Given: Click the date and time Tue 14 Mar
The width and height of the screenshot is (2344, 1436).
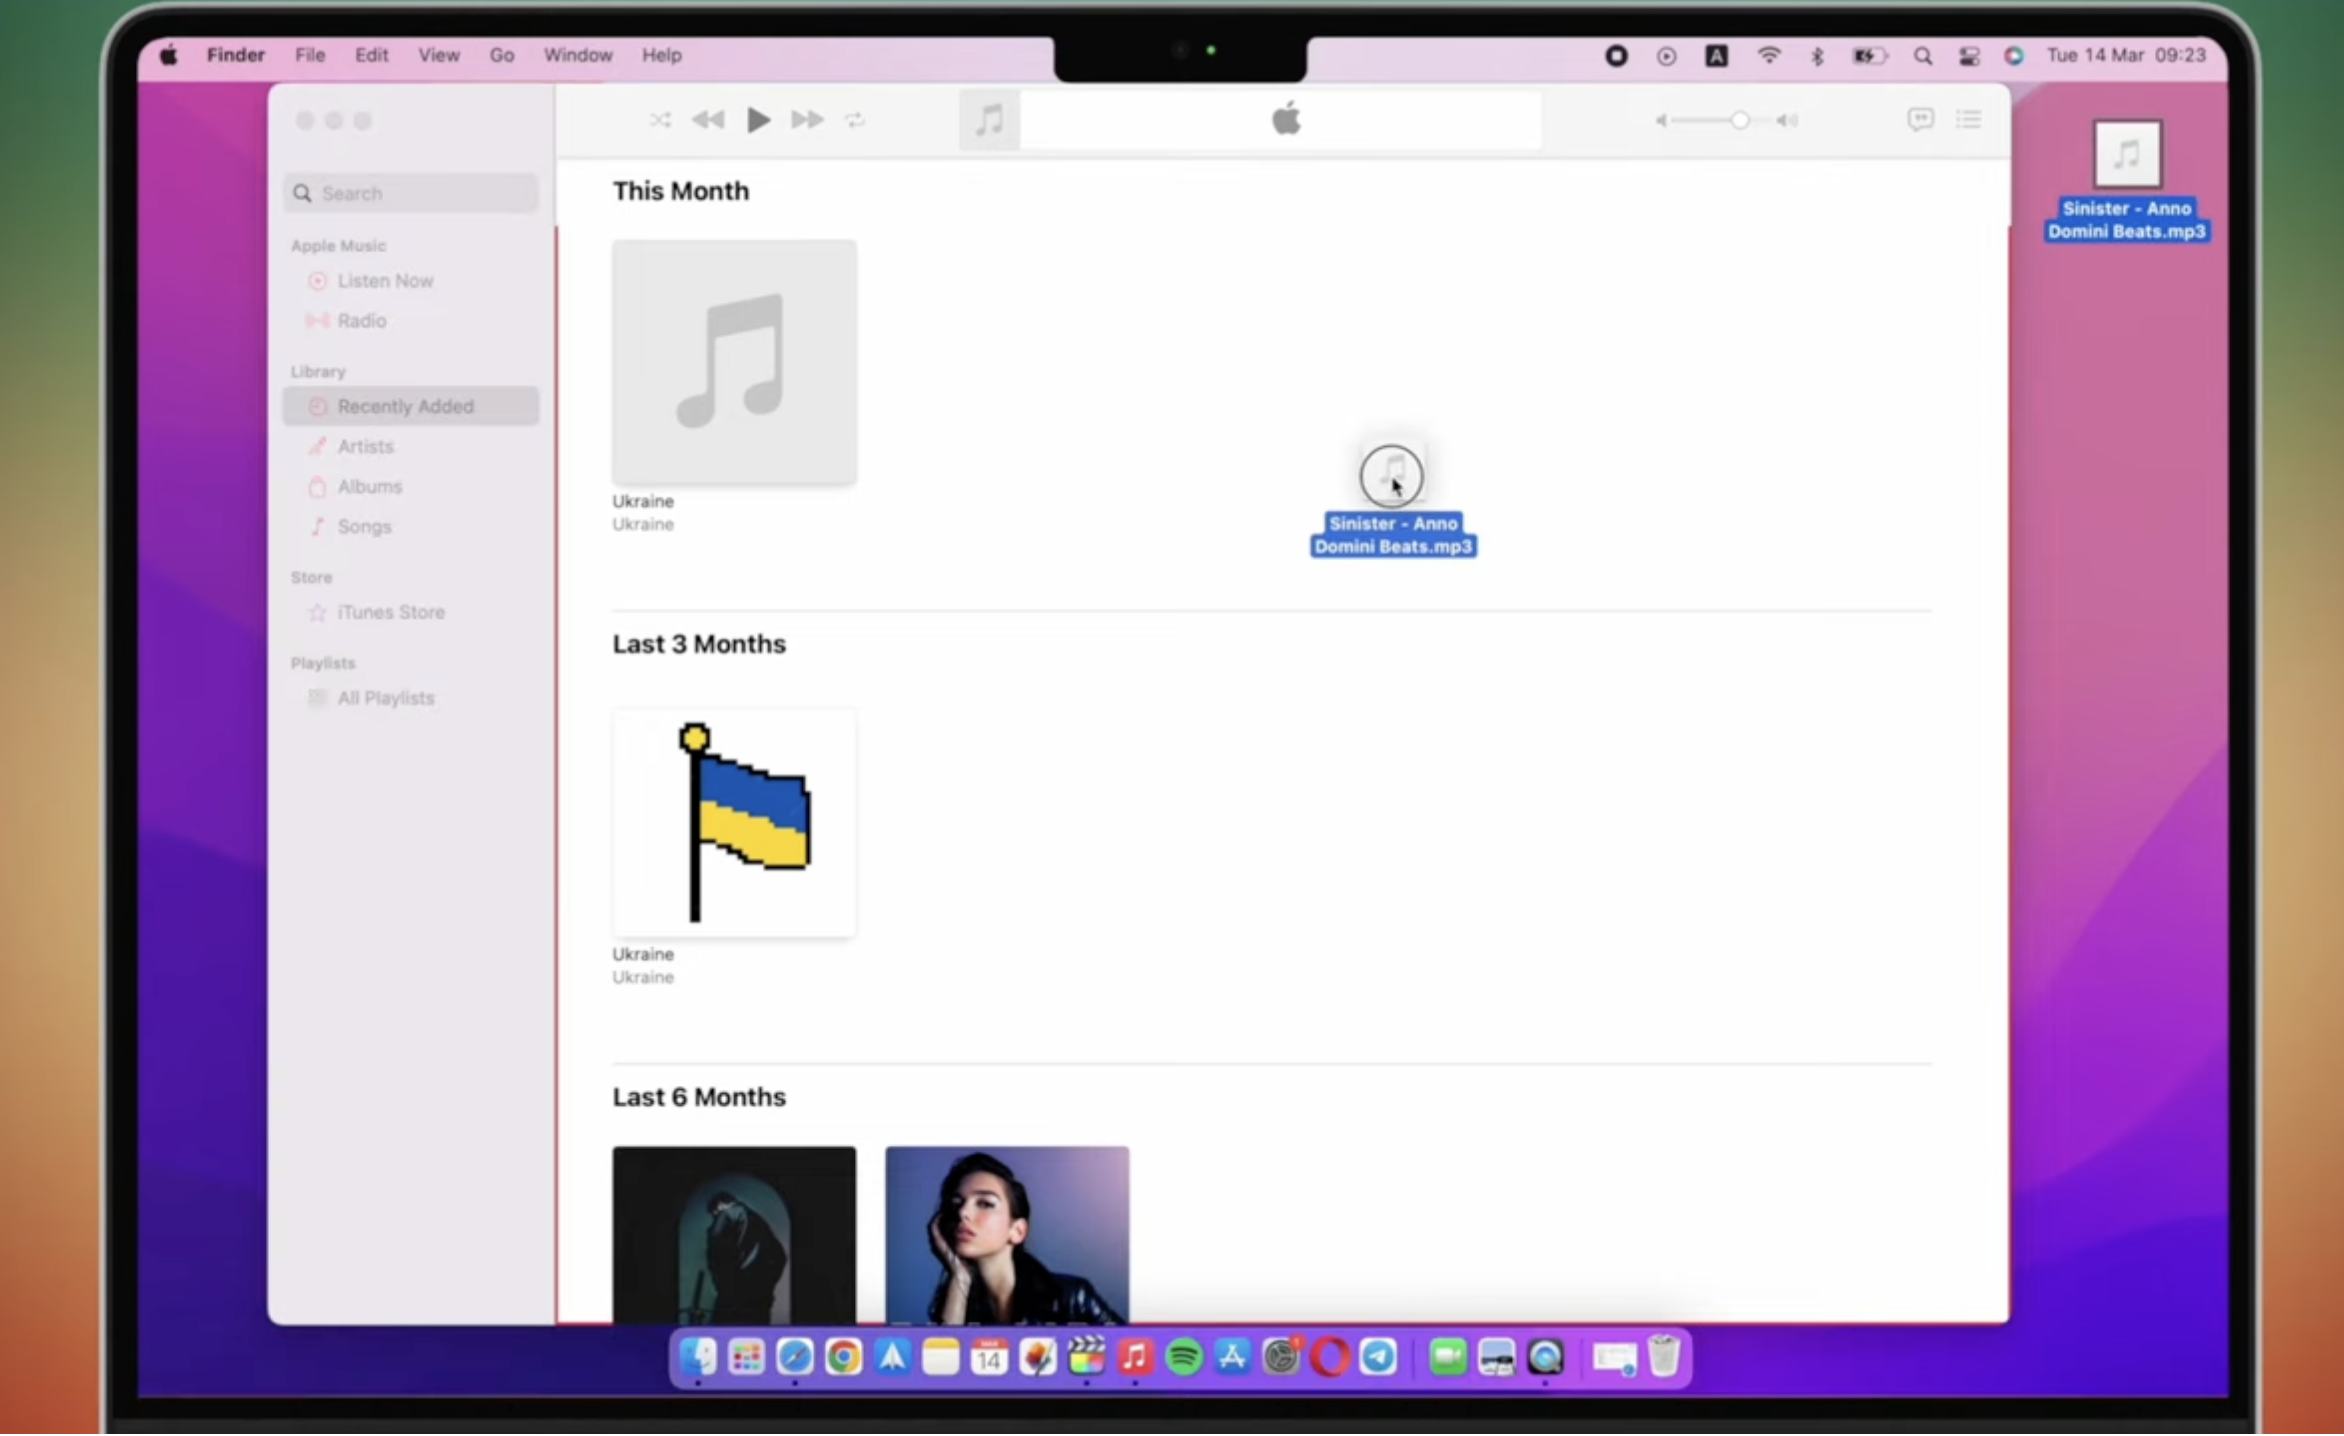Looking at the screenshot, I should (2126, 55).
